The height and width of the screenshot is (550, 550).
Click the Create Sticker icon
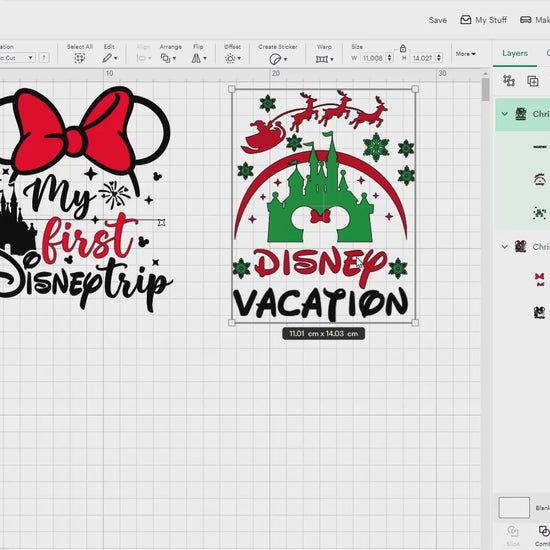[x=275, y=59]
